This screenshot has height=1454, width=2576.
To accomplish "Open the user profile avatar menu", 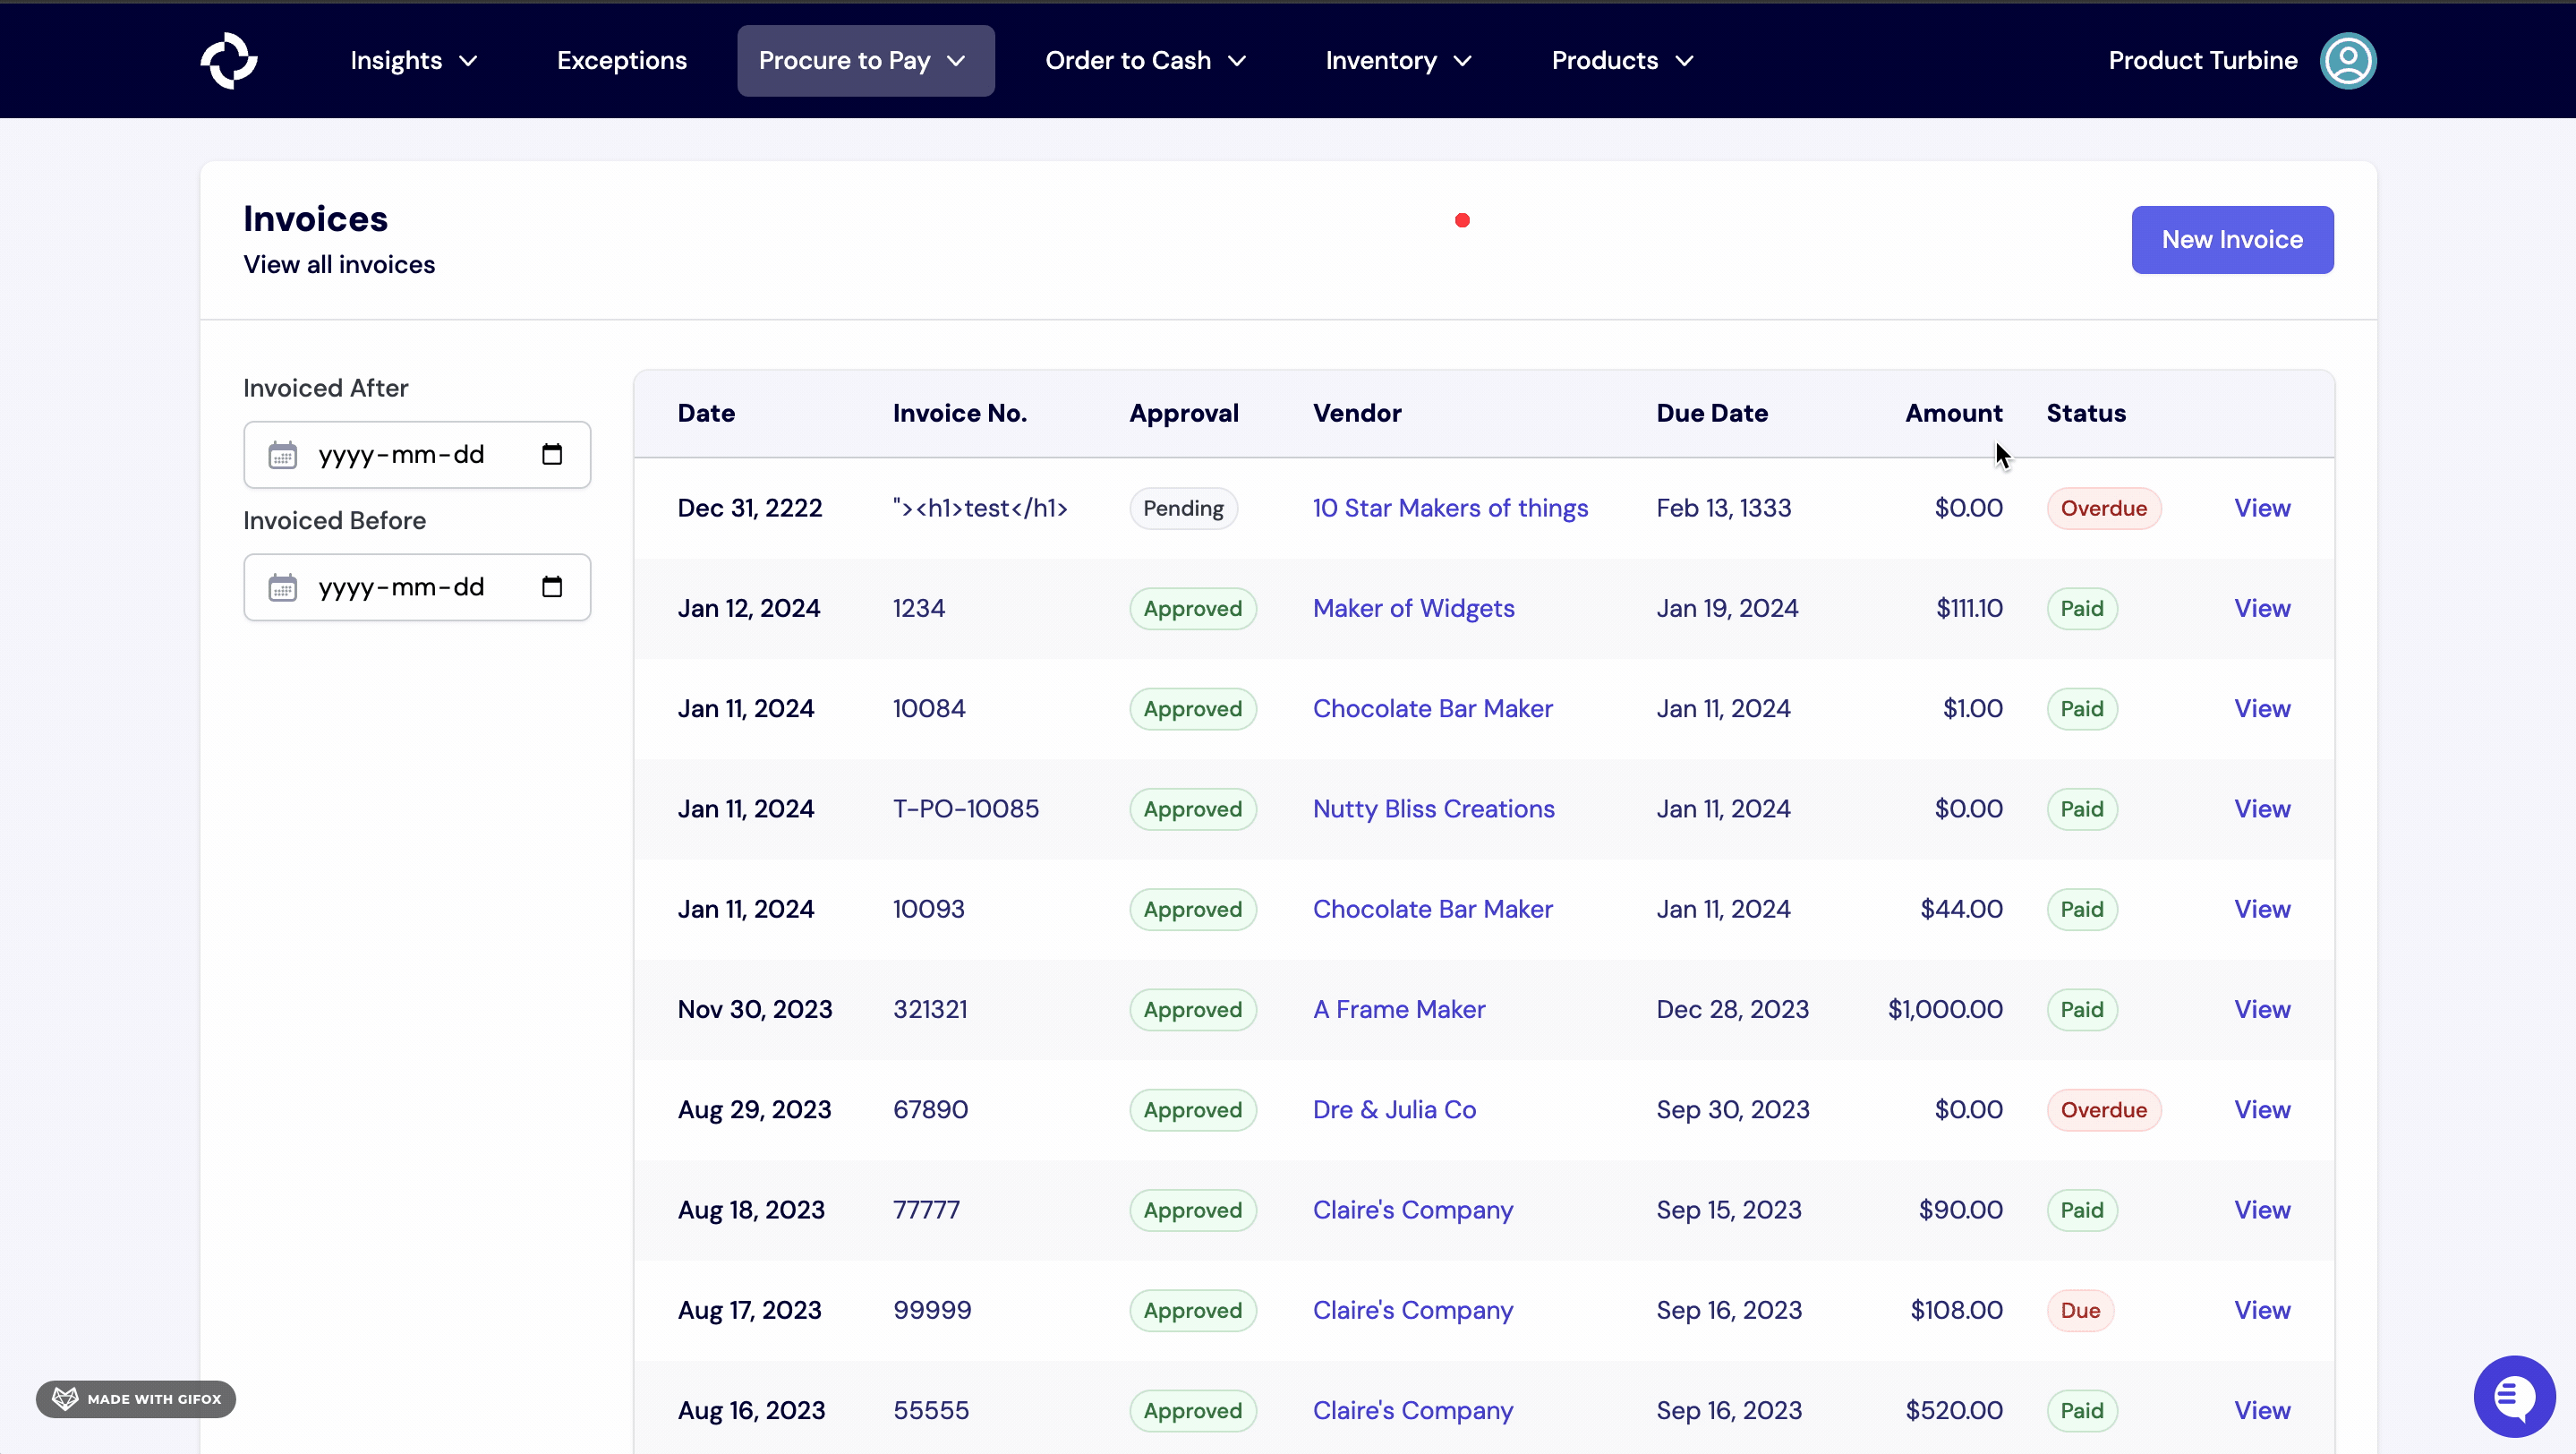I will click(2348, 60).
